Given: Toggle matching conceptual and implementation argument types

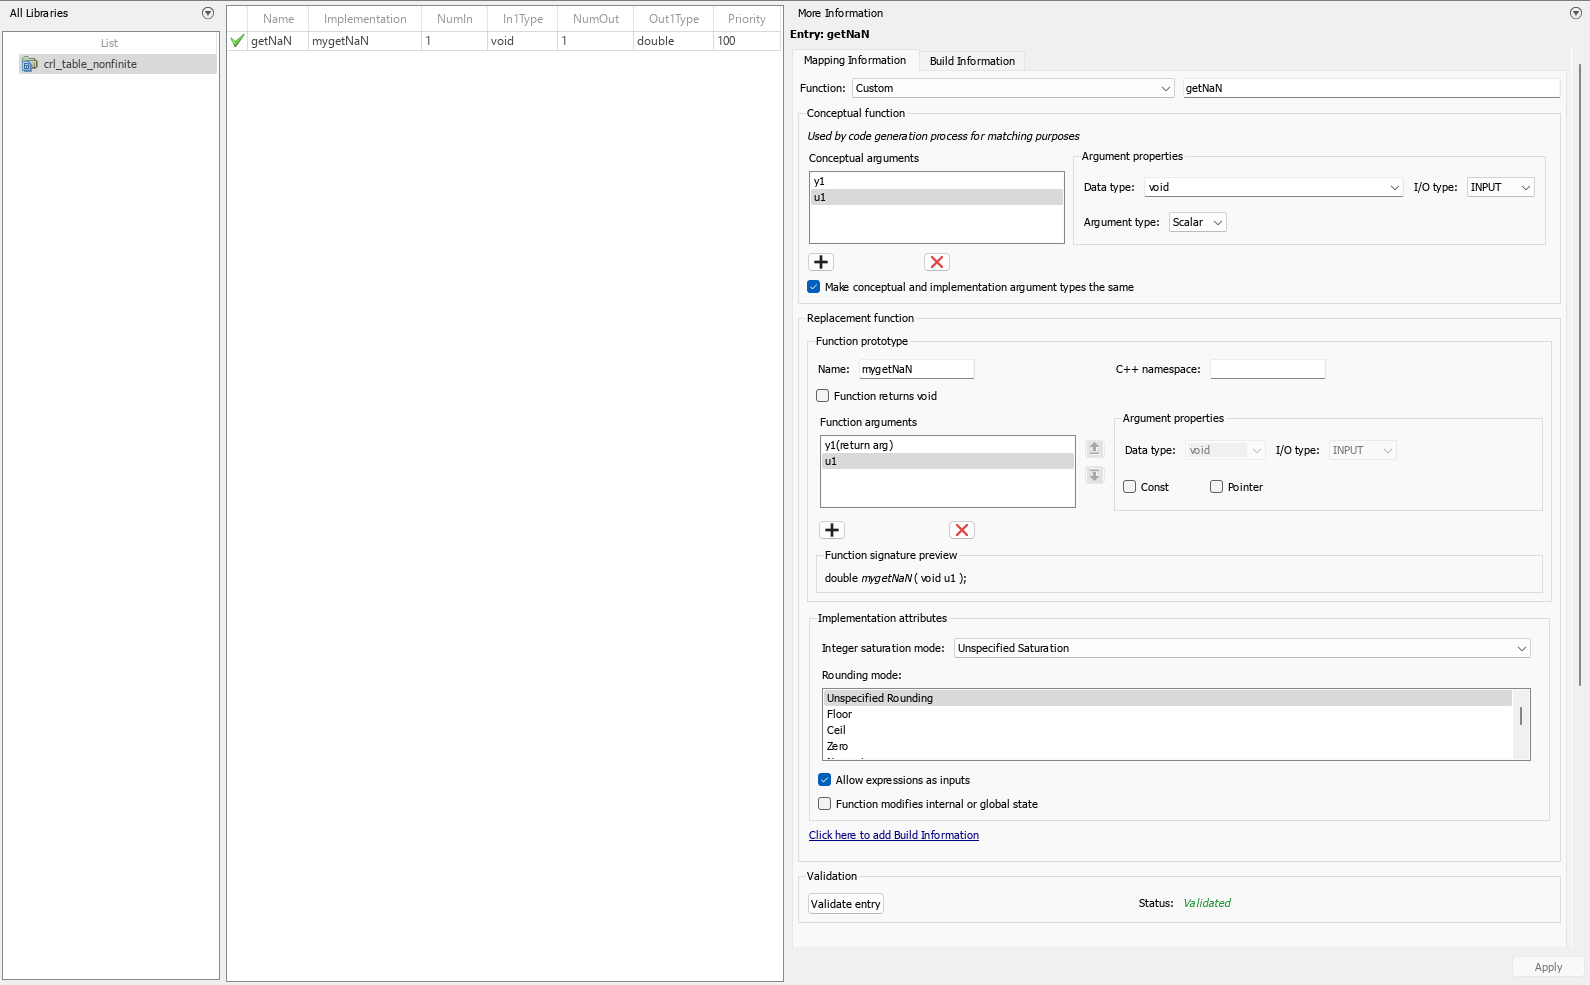Looking at the screenshot, I should (814, 287).
